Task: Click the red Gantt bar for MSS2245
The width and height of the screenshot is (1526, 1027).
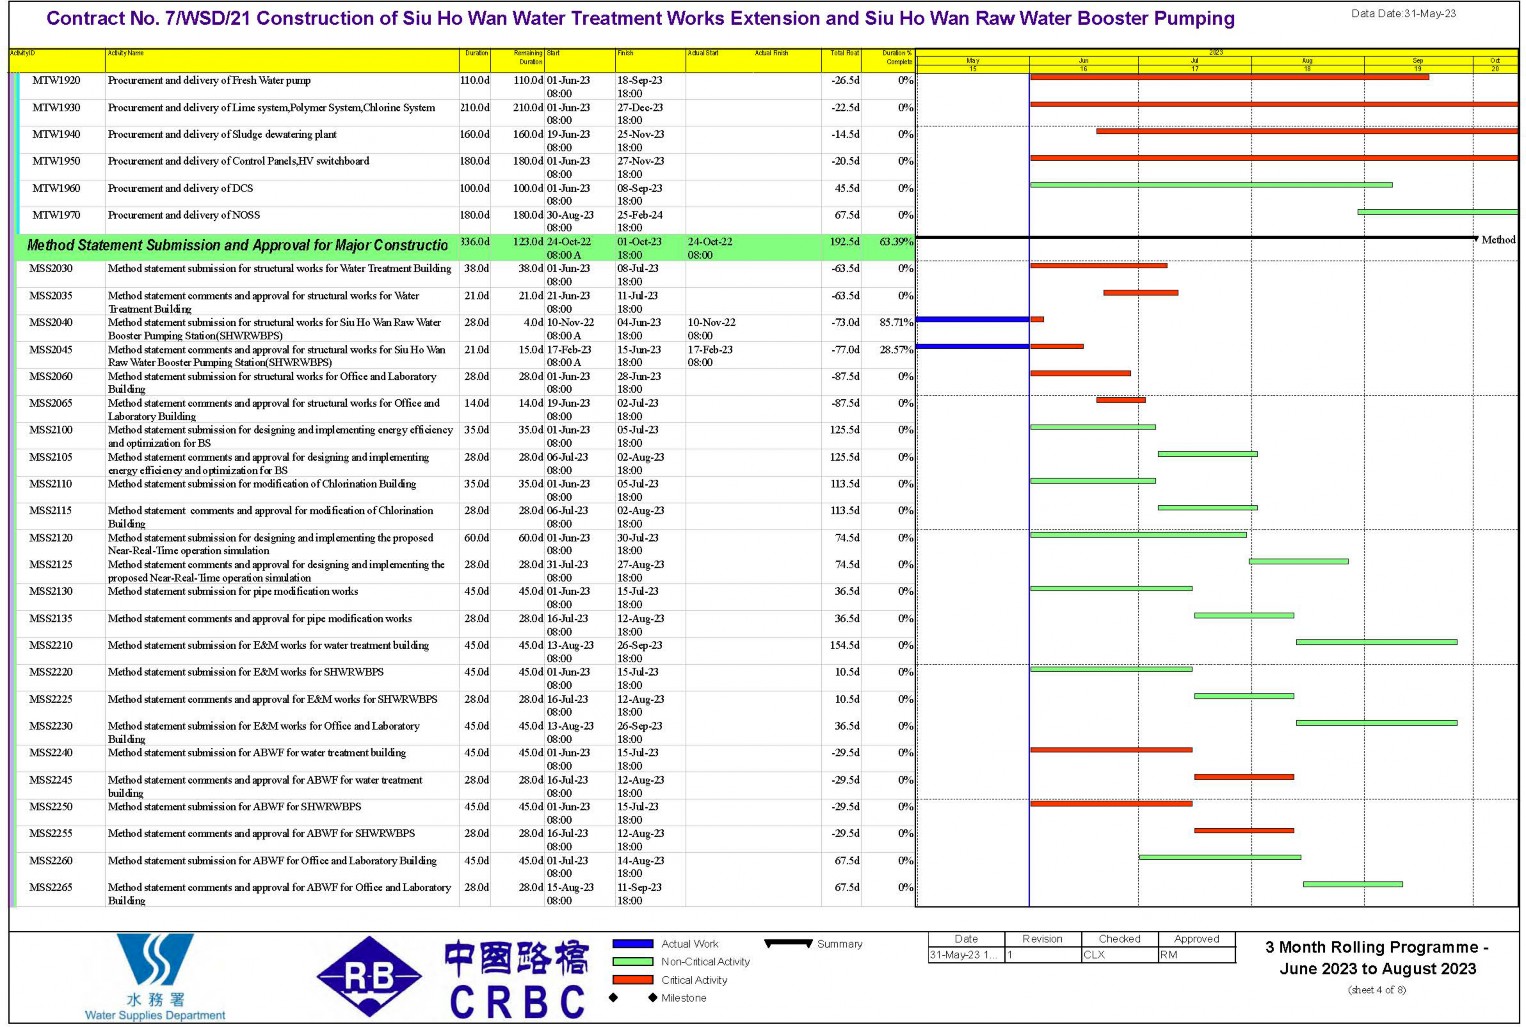Action: pos(1244,777)
